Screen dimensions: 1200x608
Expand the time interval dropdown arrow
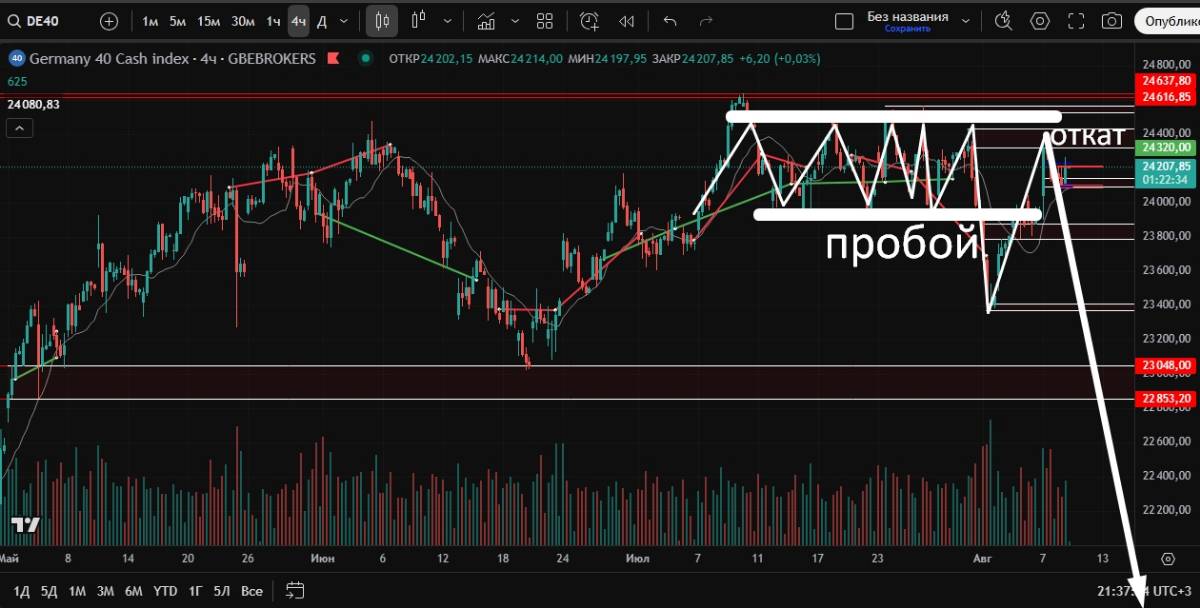[x=345, y=21]
